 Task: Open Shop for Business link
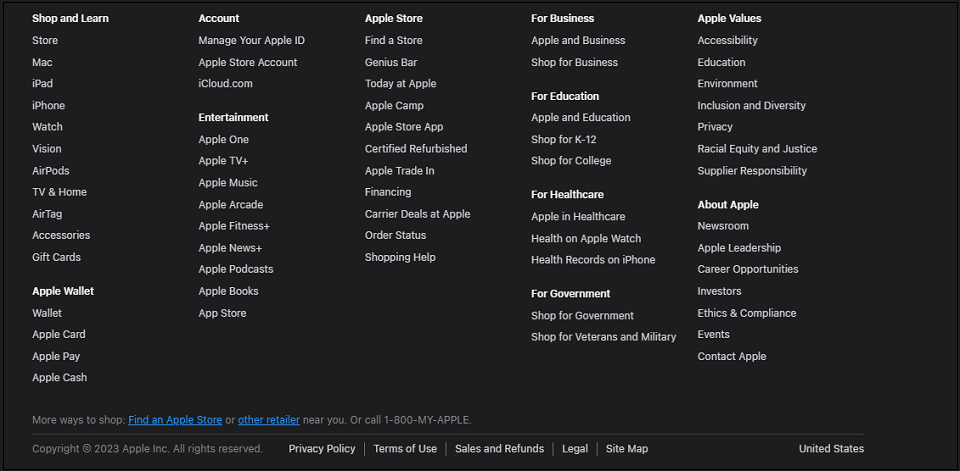574,63
